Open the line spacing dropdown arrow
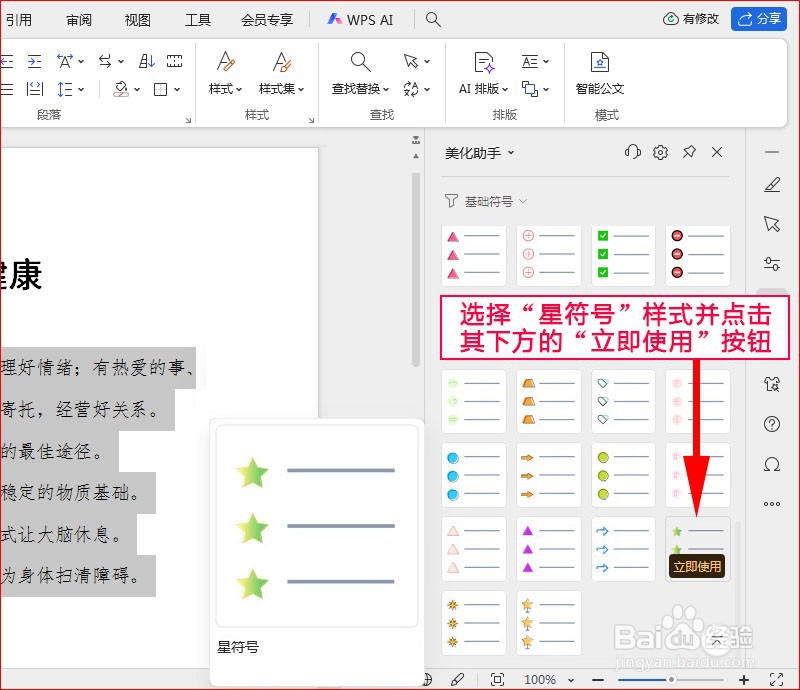Image resolution: width=800 pixels, height=690 pixels. coord(80,89)
